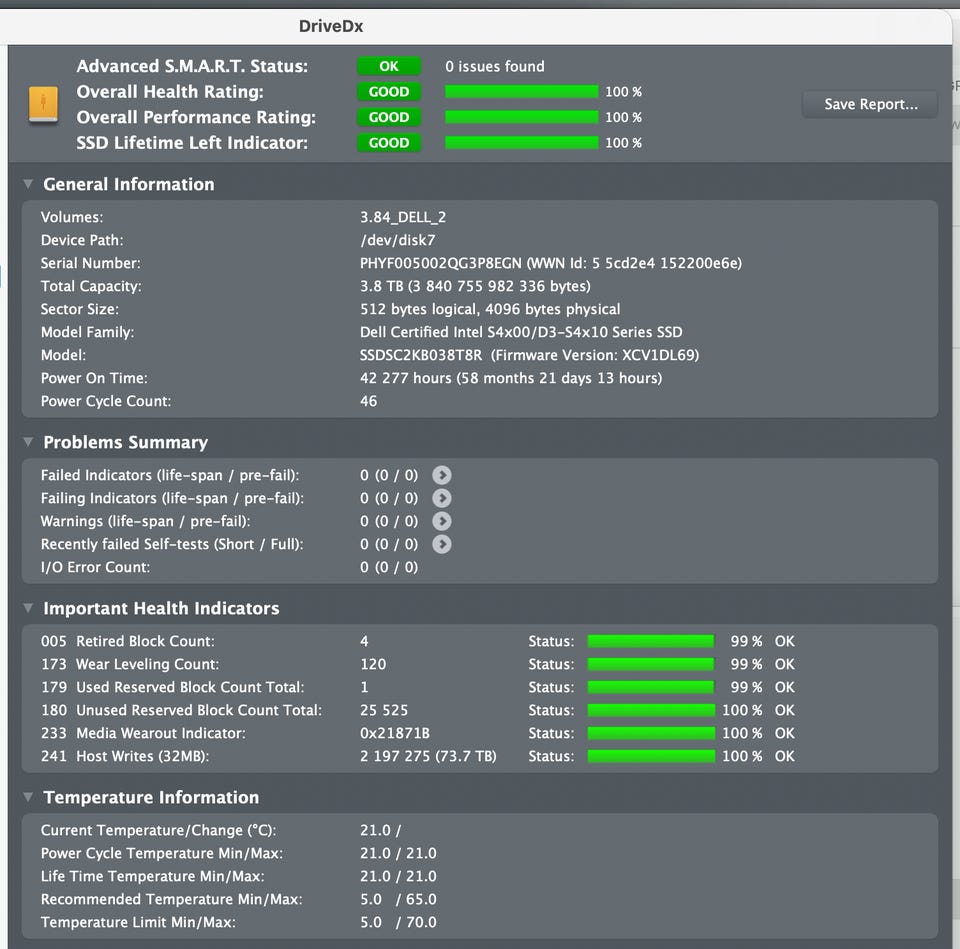Click the yellow external drive icon
960x949 pixels.
(x=43, y=104)
